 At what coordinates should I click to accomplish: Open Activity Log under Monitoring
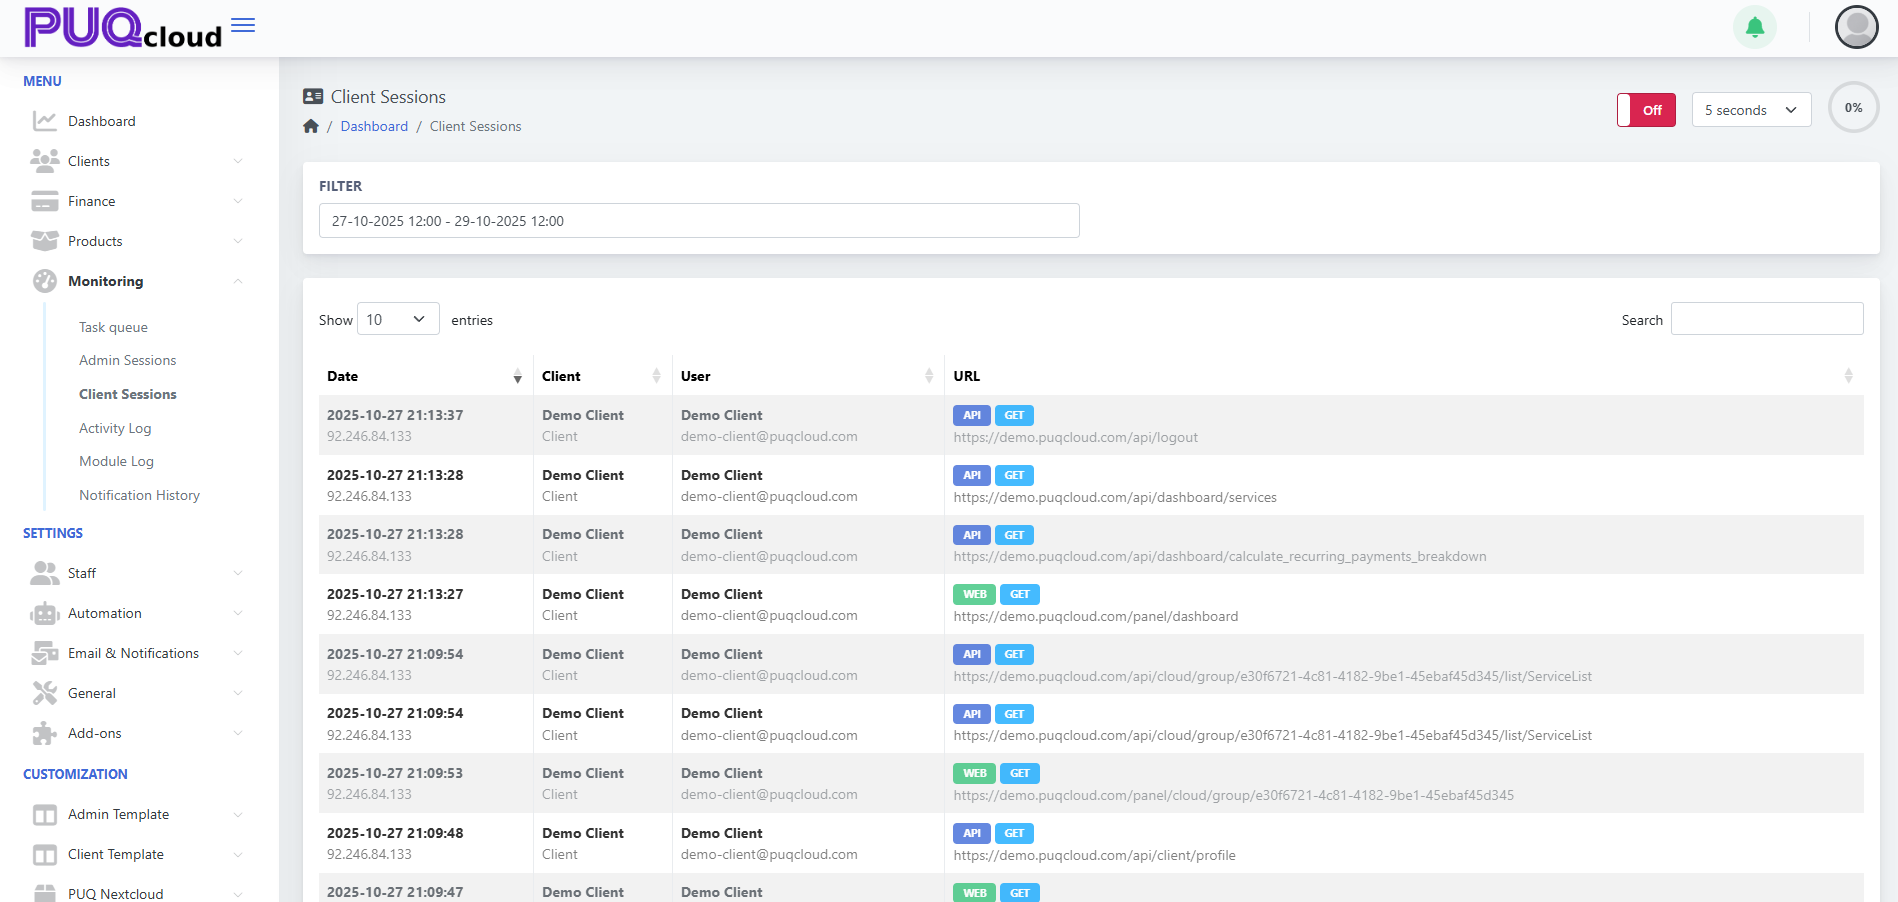115,428
